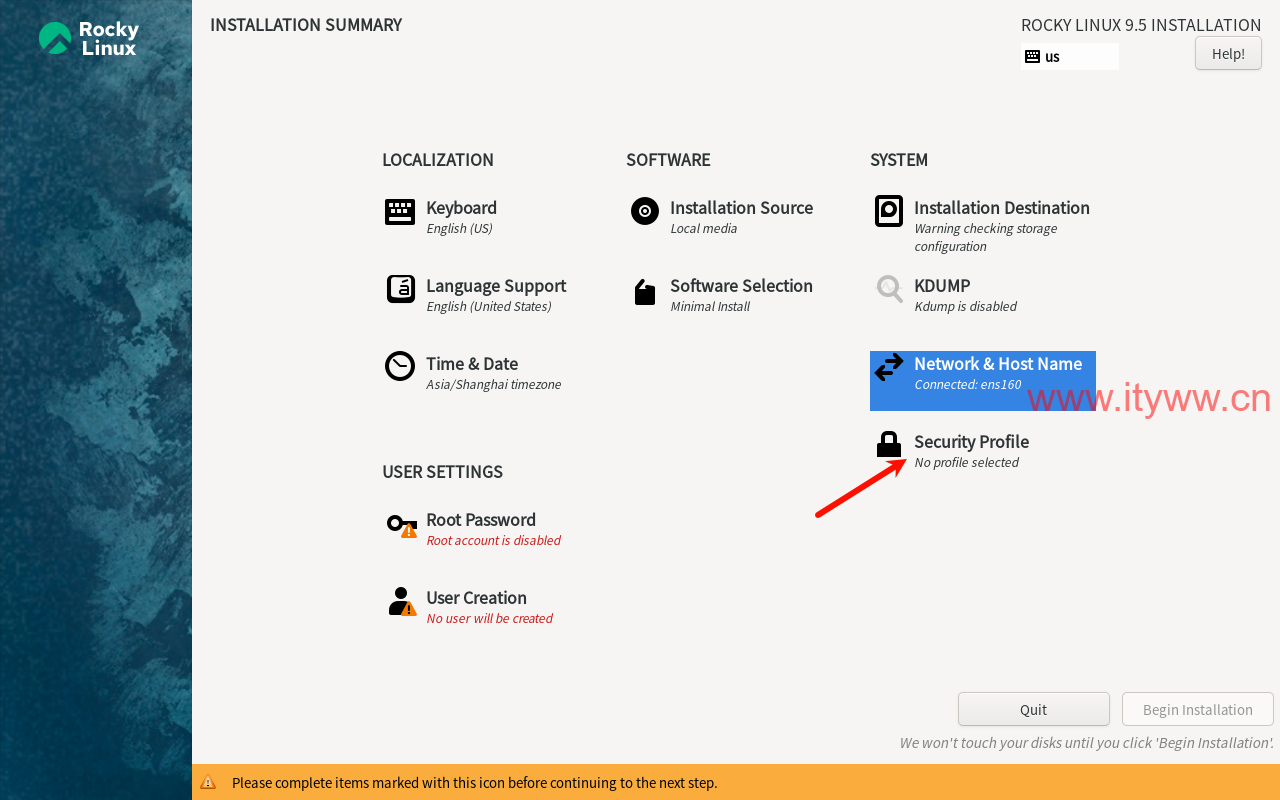This screenshot has height=800, width=1280.
Task: Click the 'SYSTEM' section heading
Action: [x=899, y=160]
